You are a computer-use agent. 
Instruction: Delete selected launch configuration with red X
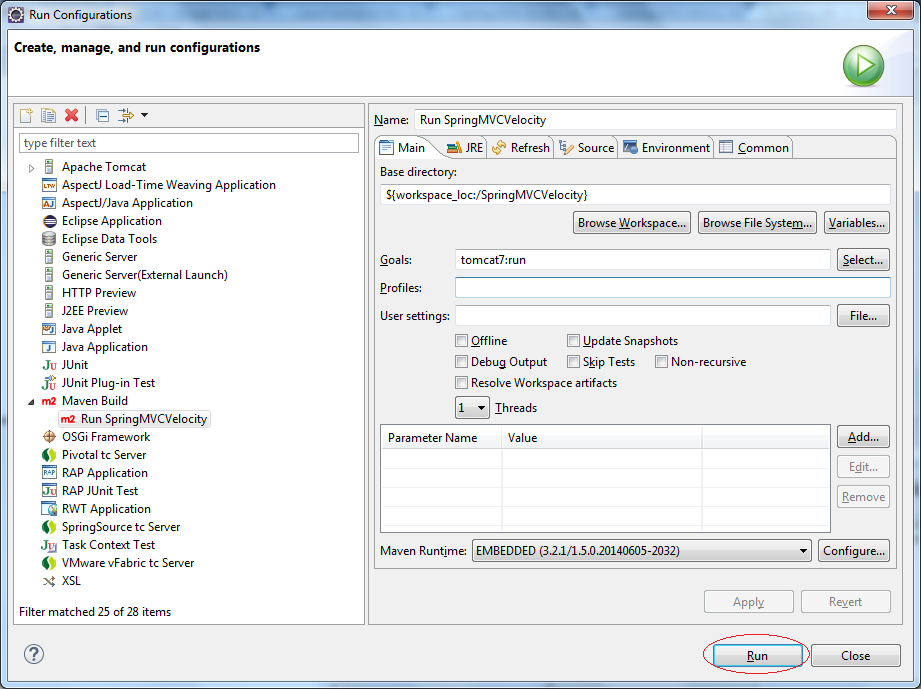(72, 115)
